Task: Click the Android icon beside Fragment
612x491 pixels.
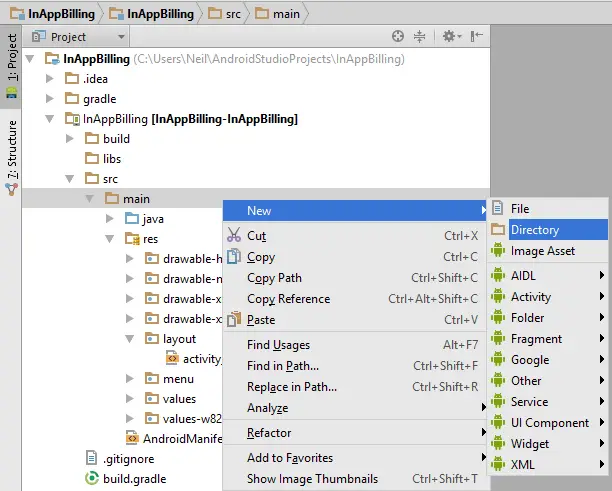Action: click(x=498, y=338)
